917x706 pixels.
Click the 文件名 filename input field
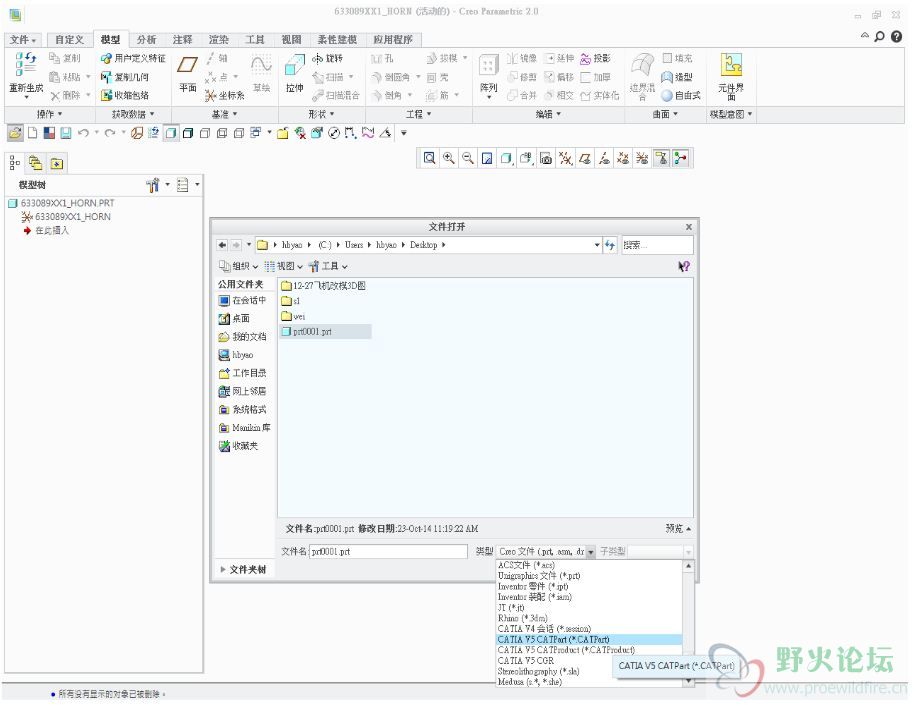coord(388,551)
